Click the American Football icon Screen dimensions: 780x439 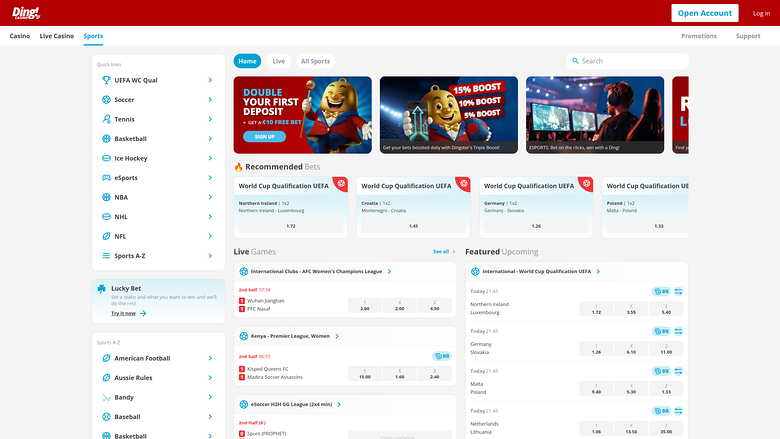coord(106,358)
